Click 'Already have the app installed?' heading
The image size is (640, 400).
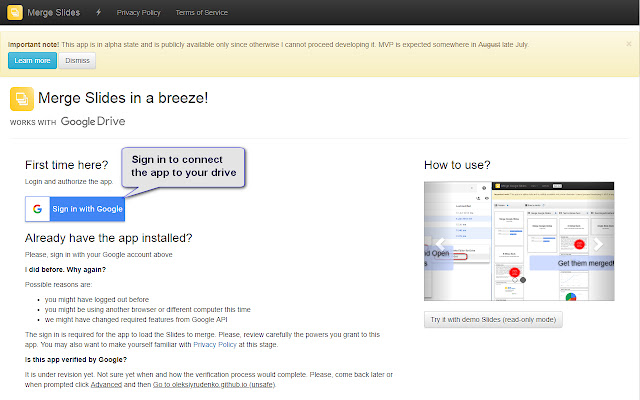point(109,238)
